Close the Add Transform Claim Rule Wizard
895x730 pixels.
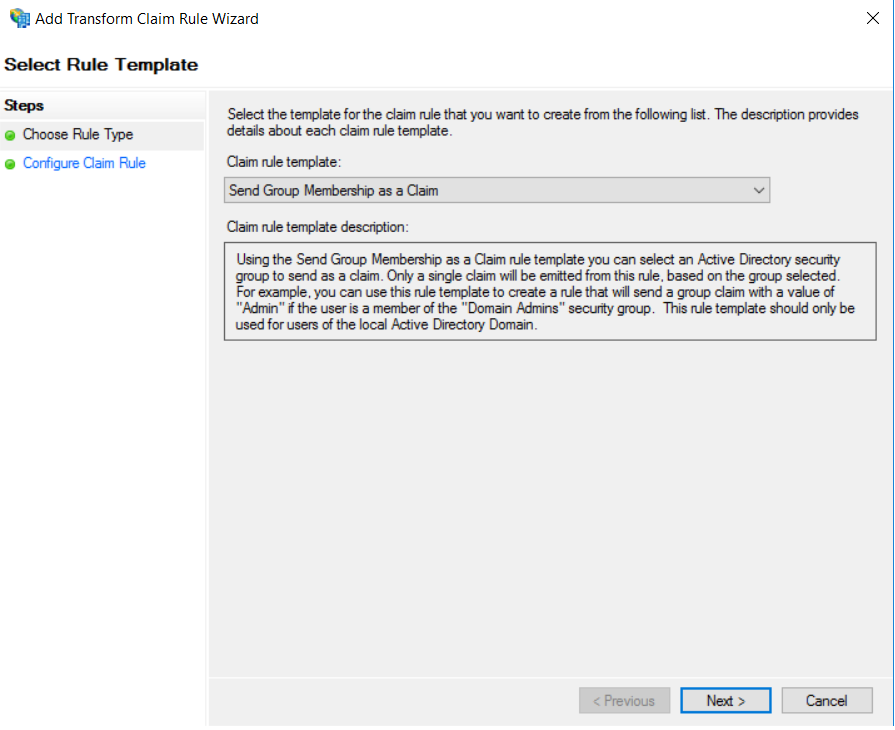tap(872, 18)
